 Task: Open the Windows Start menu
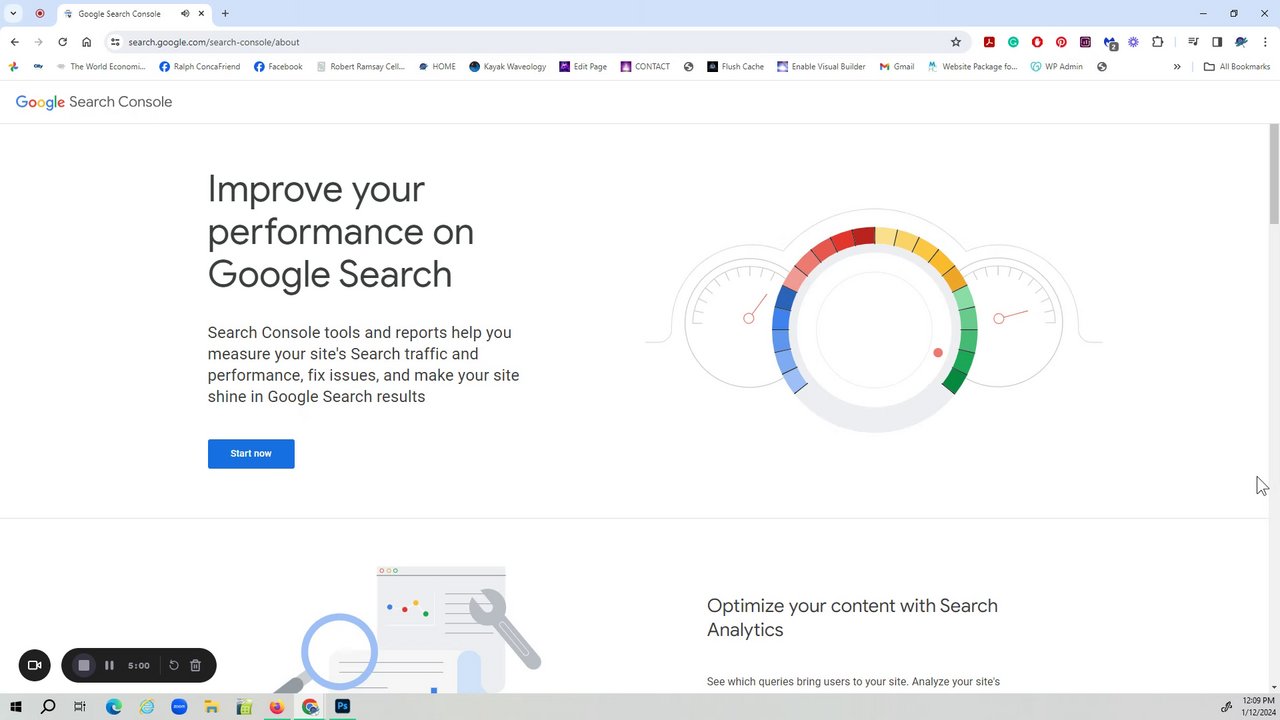click(x=15, y=706)
